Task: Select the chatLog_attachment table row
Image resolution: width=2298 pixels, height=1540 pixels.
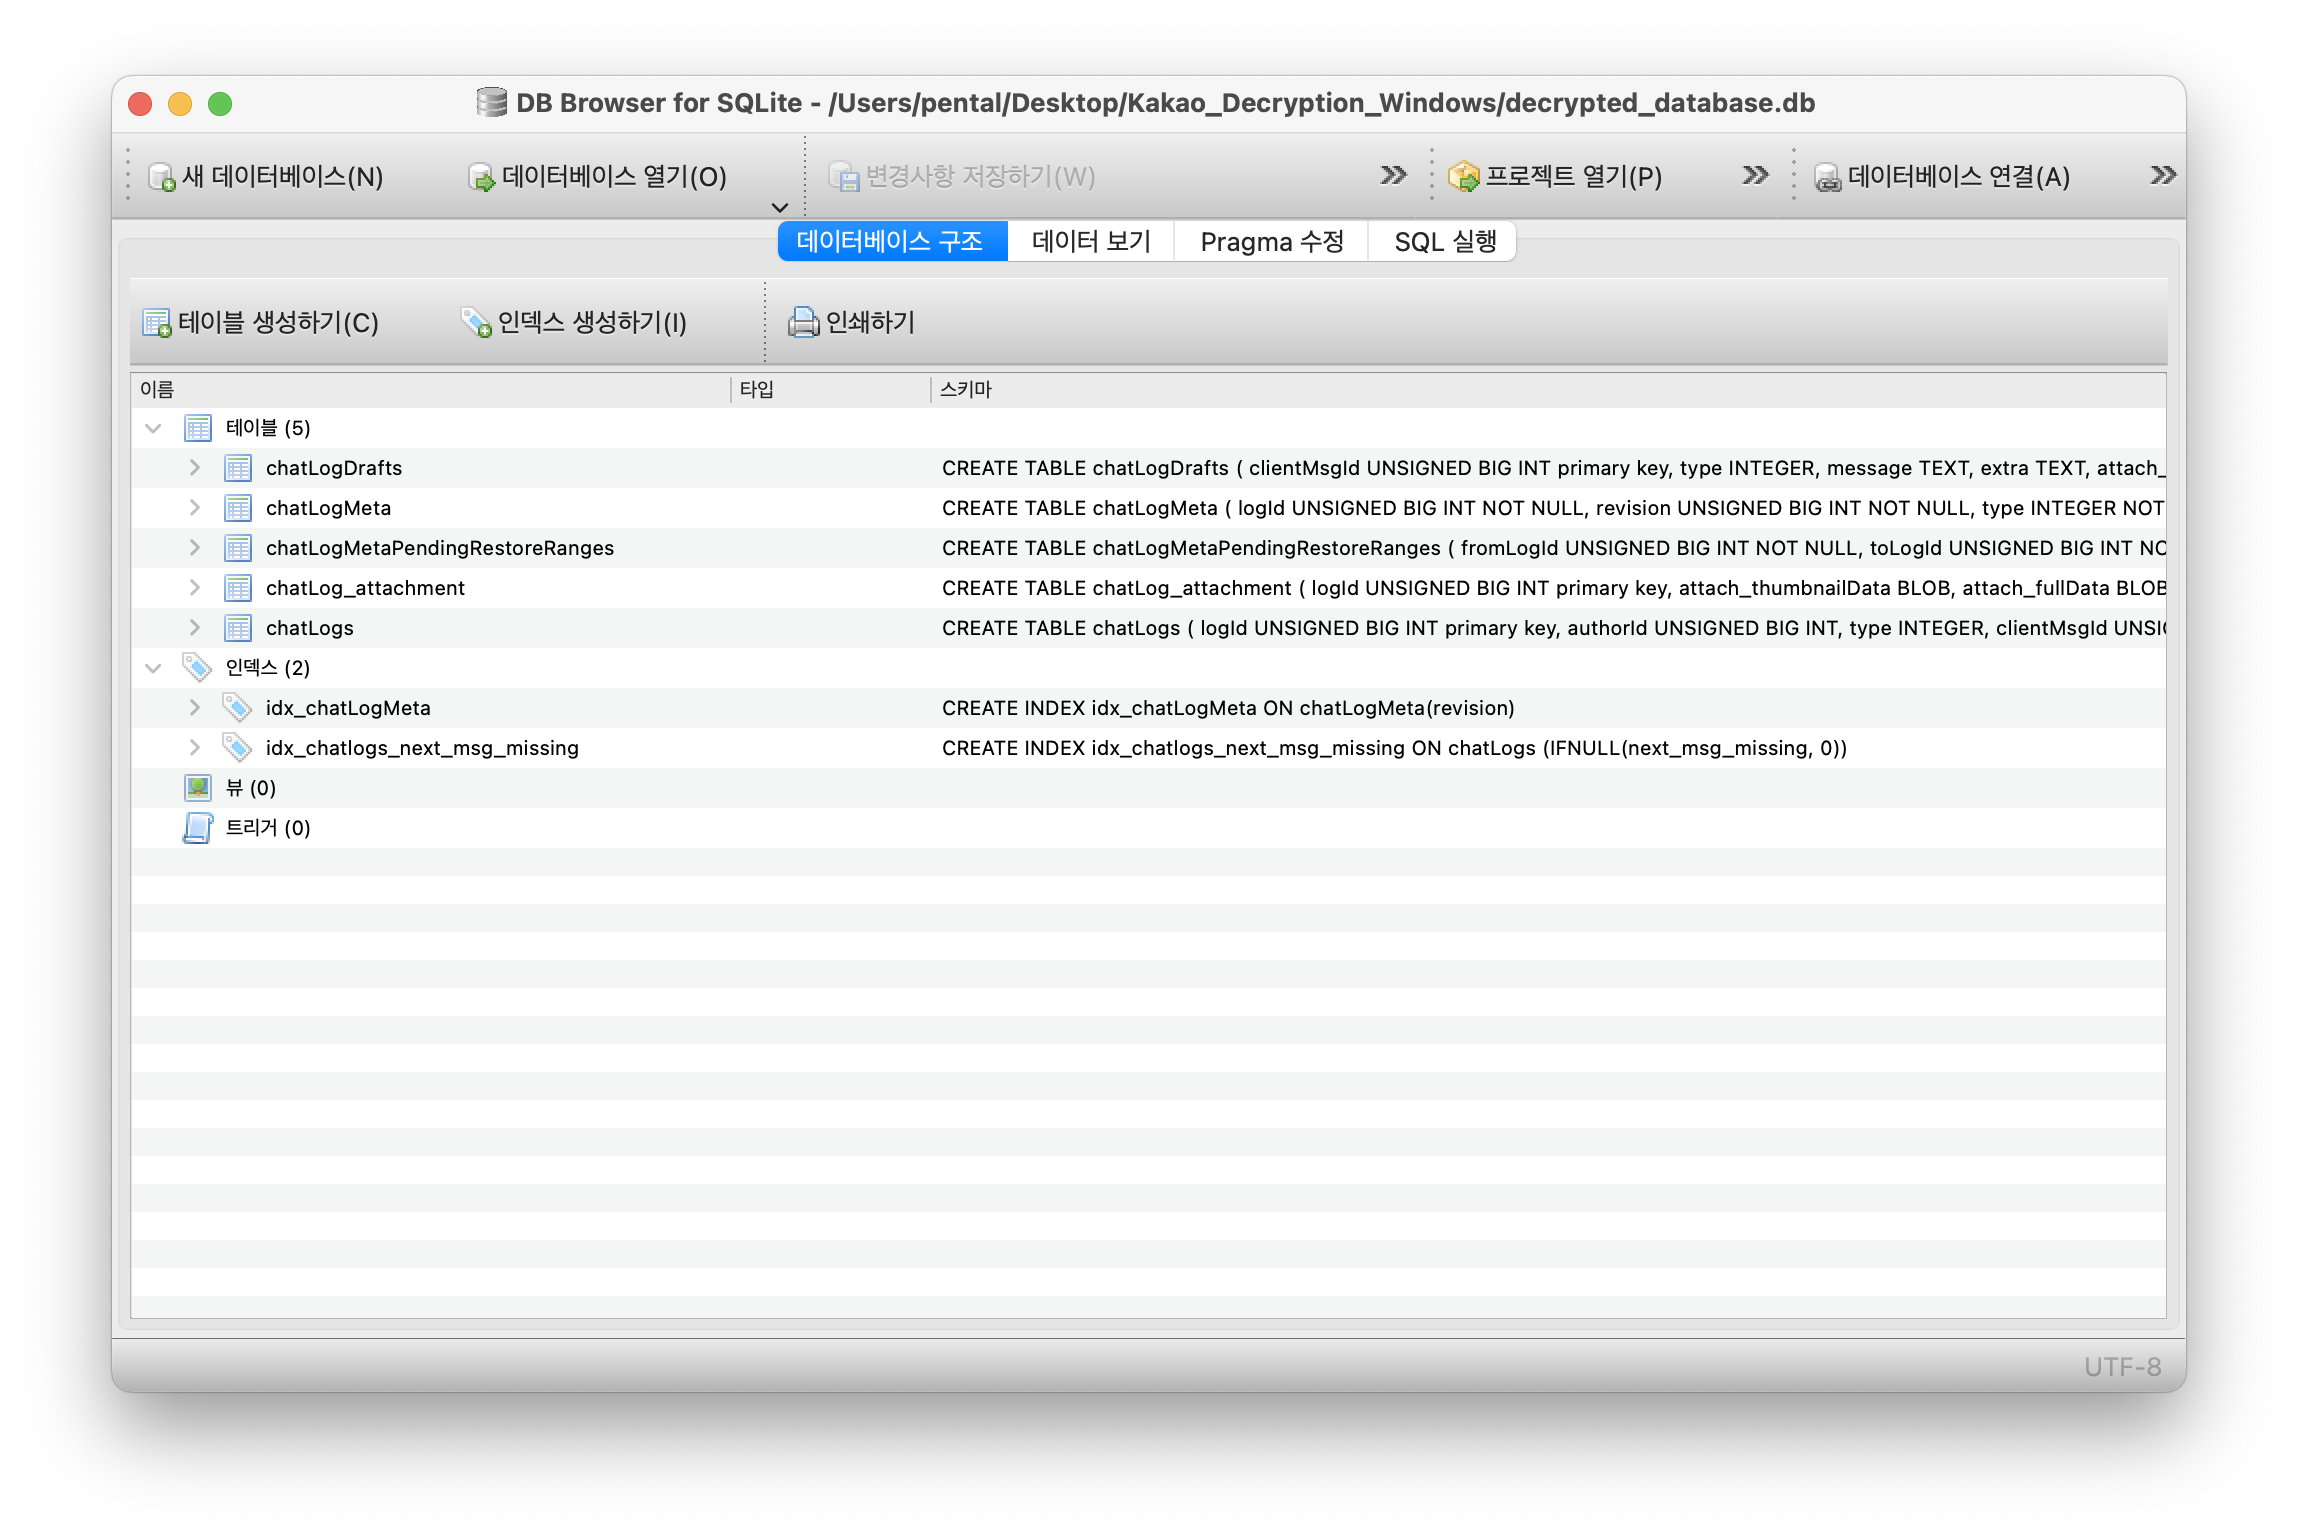Action: coord(365,588)
